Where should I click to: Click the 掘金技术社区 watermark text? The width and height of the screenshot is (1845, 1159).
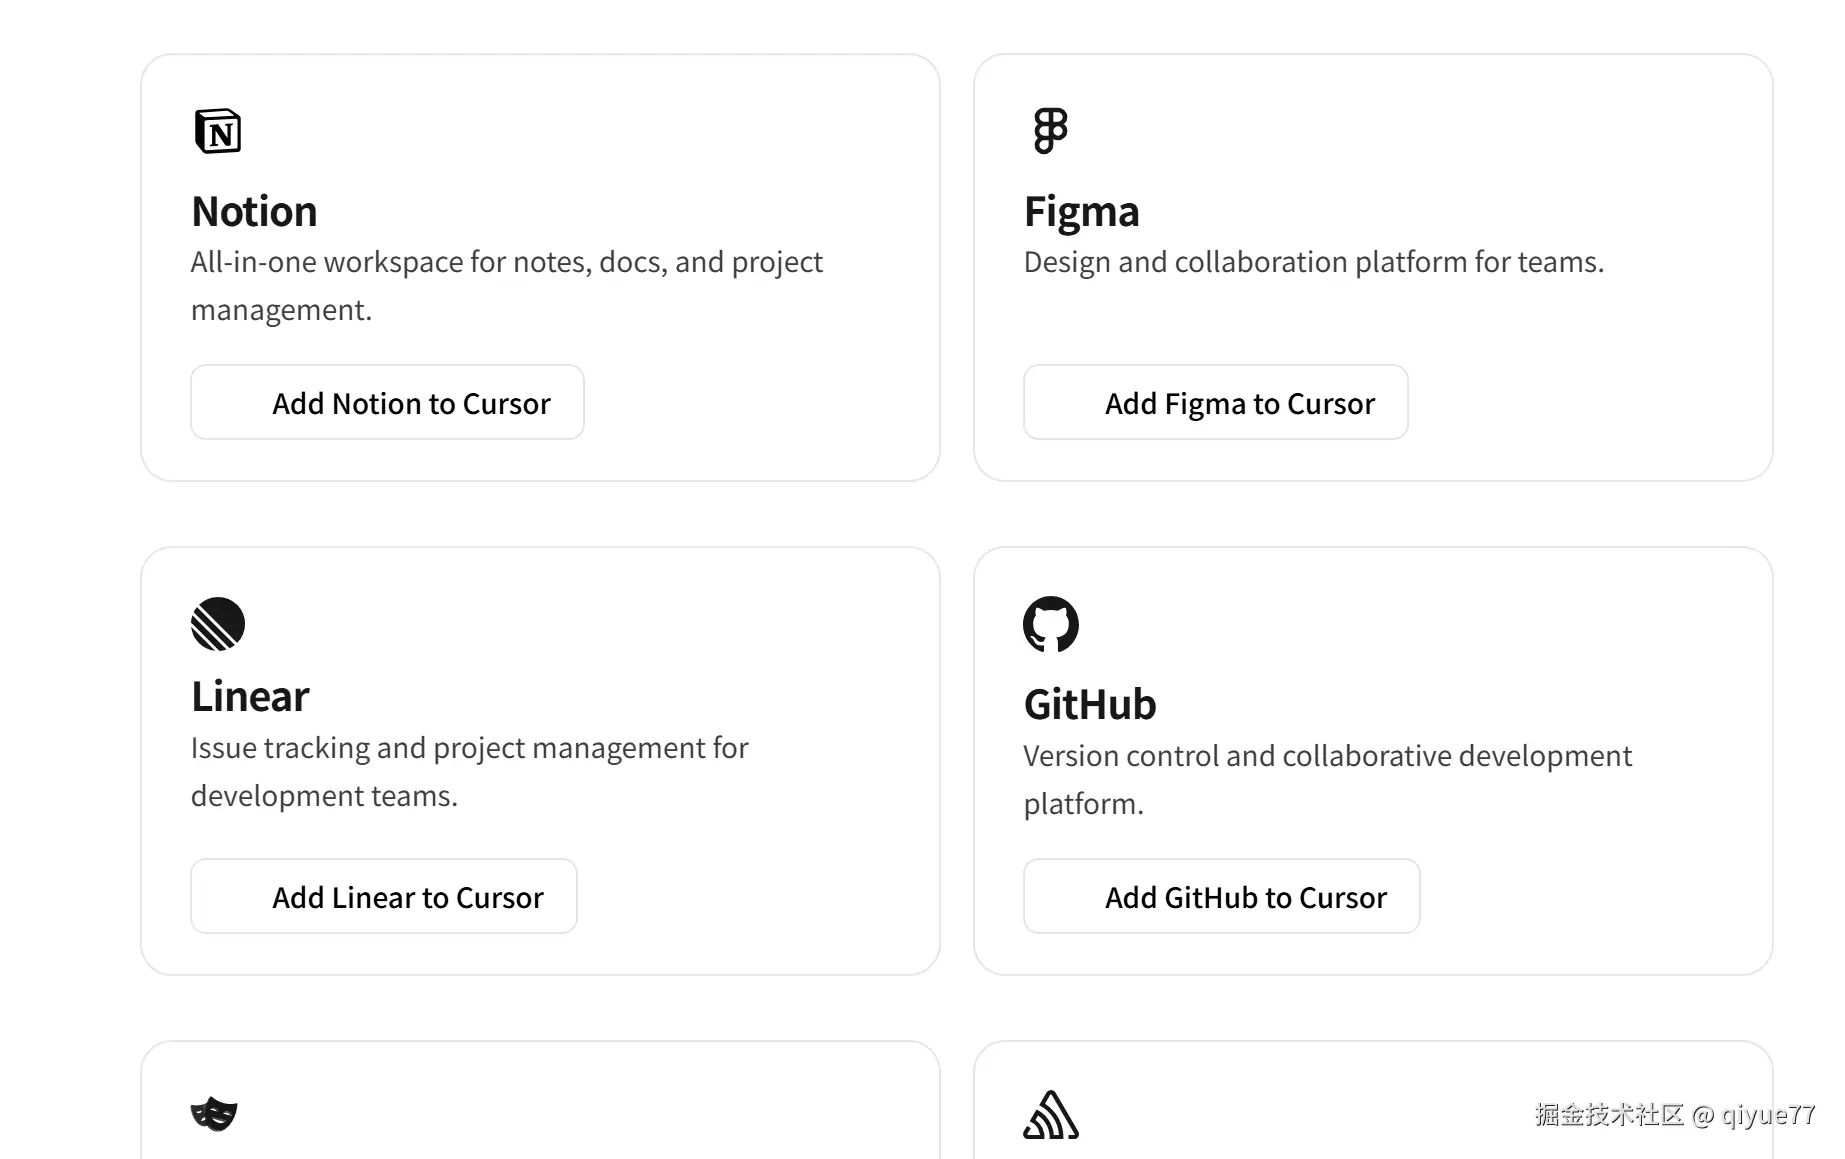pos(1609,1115)
